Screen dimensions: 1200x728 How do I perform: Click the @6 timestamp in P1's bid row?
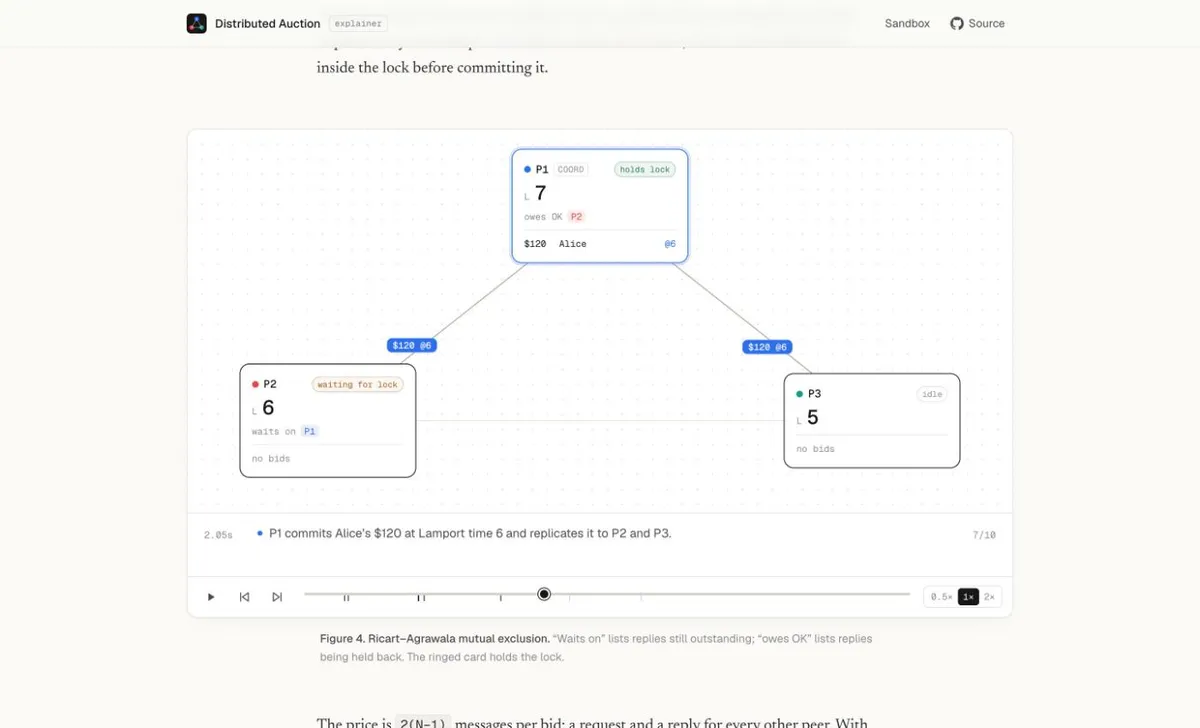pos(670,244)
